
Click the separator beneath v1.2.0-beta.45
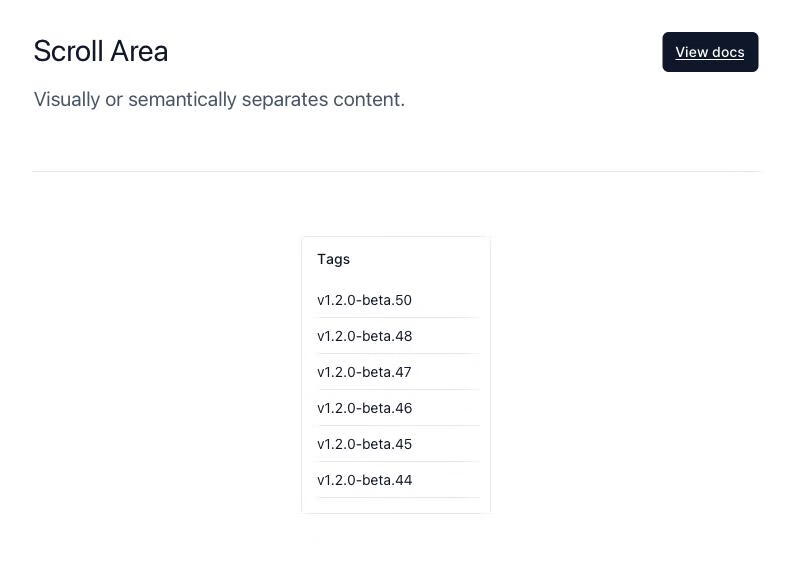398,462
